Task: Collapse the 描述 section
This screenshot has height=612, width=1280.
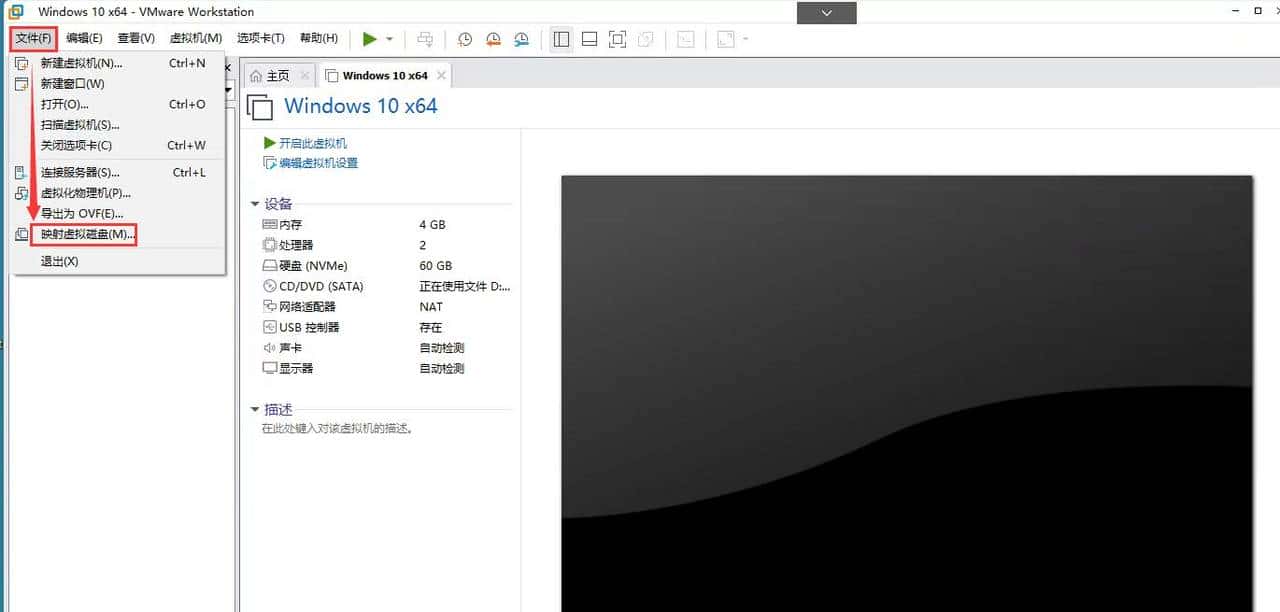Action: (x=256, y=408)
